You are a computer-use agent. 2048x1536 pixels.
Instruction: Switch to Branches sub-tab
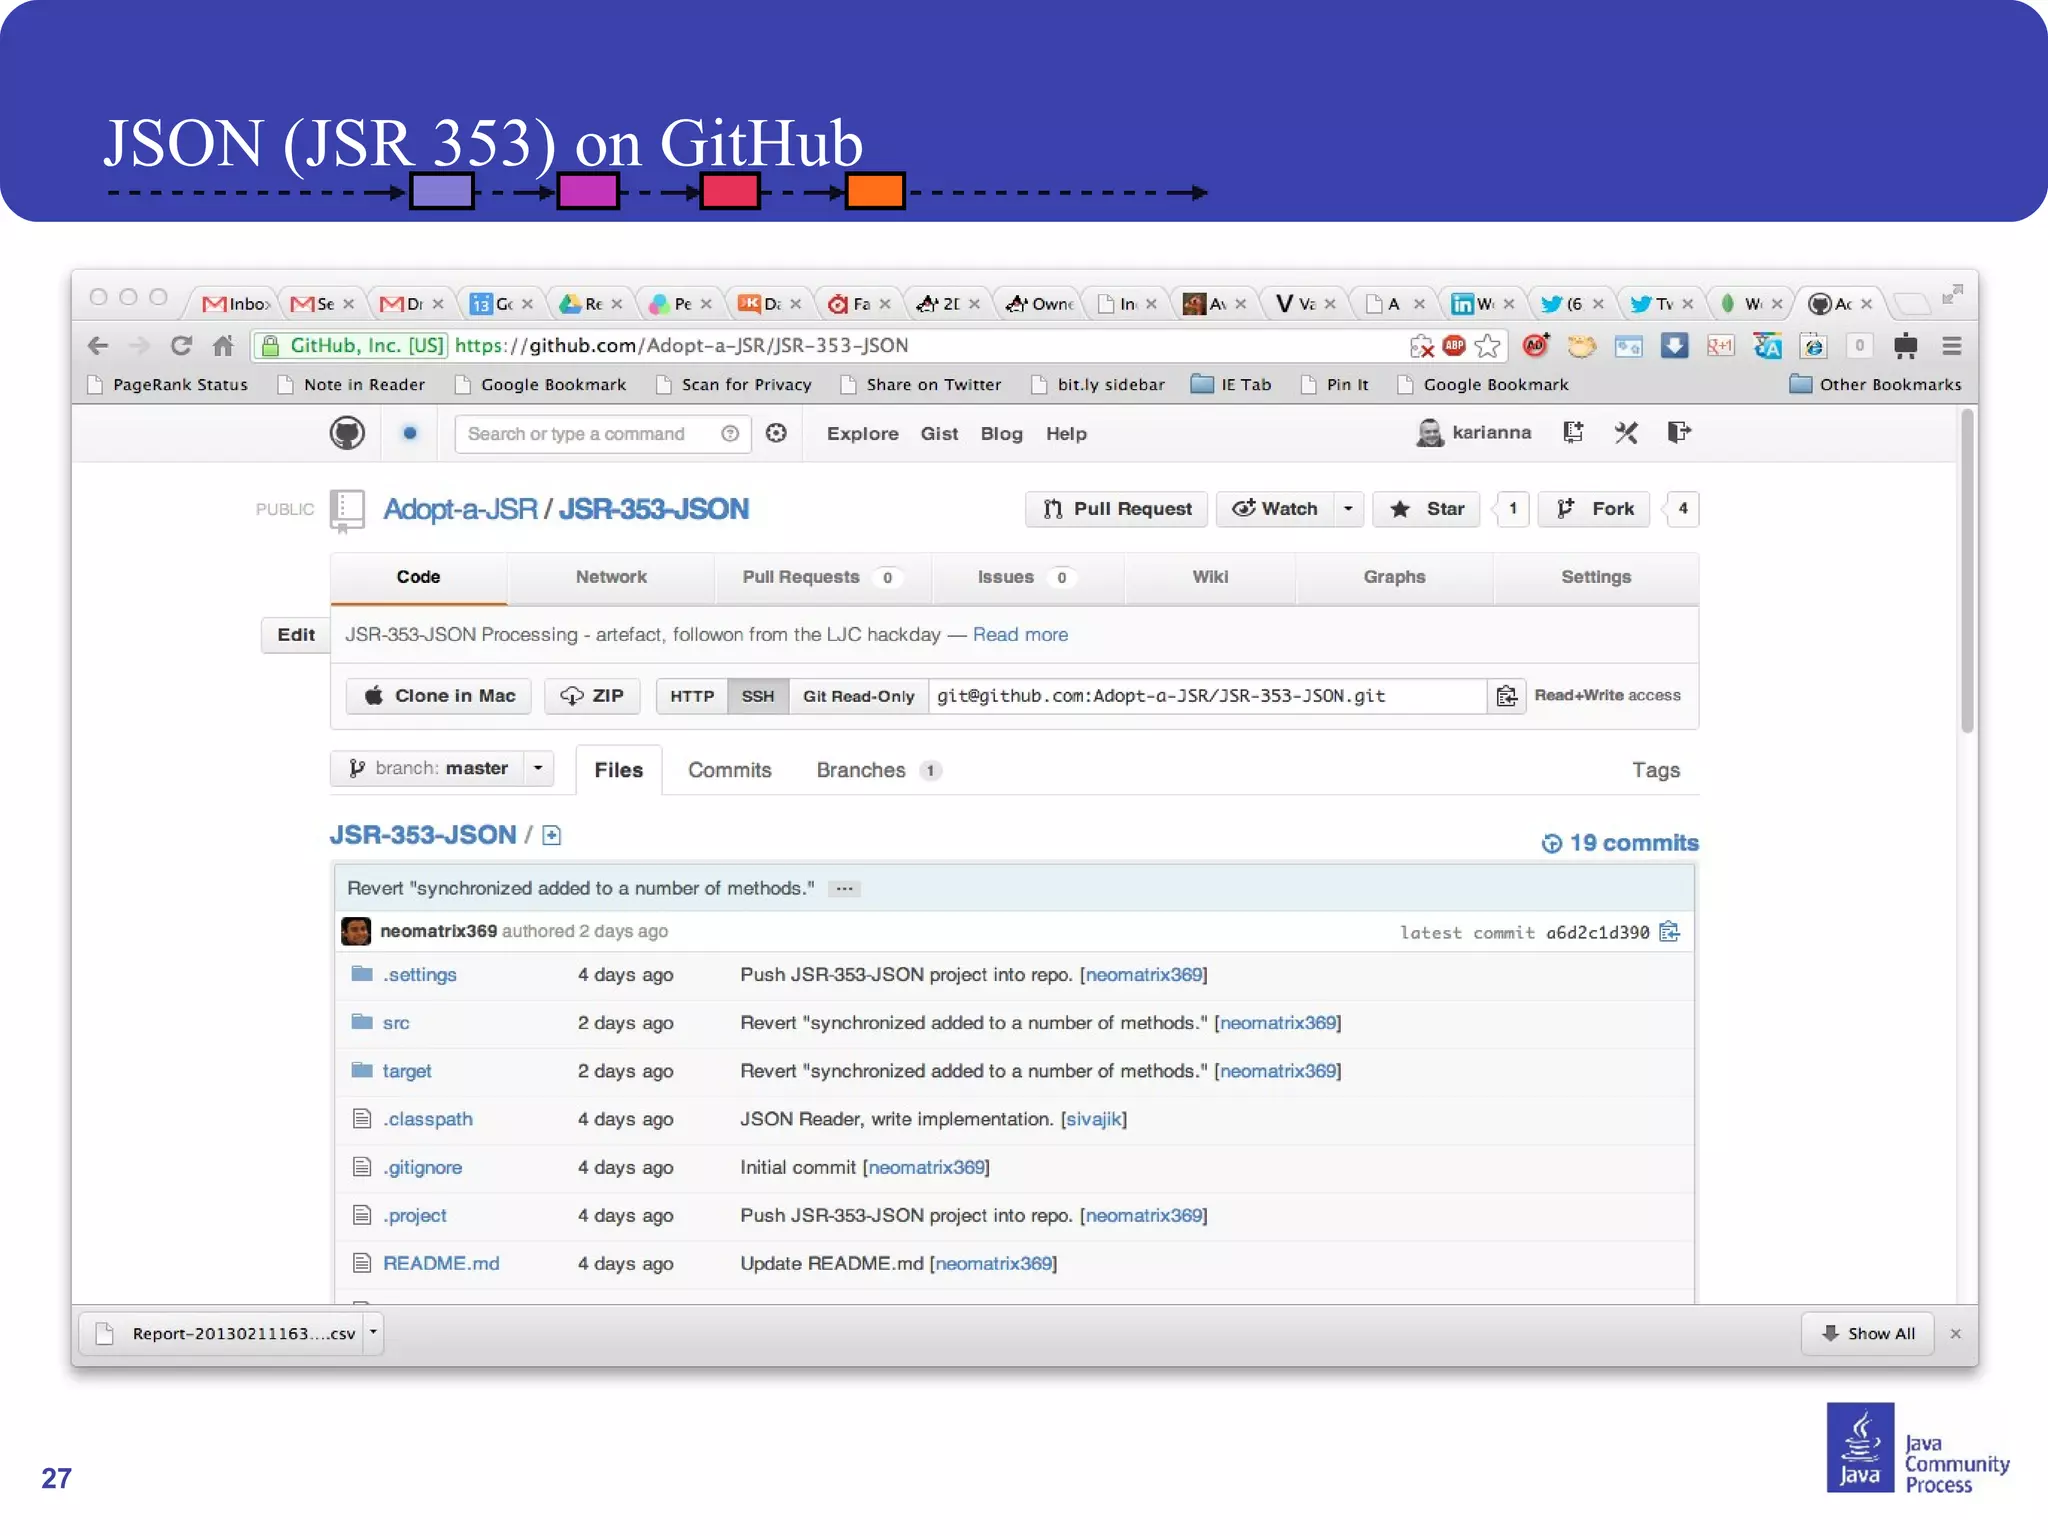pos(878,770)
